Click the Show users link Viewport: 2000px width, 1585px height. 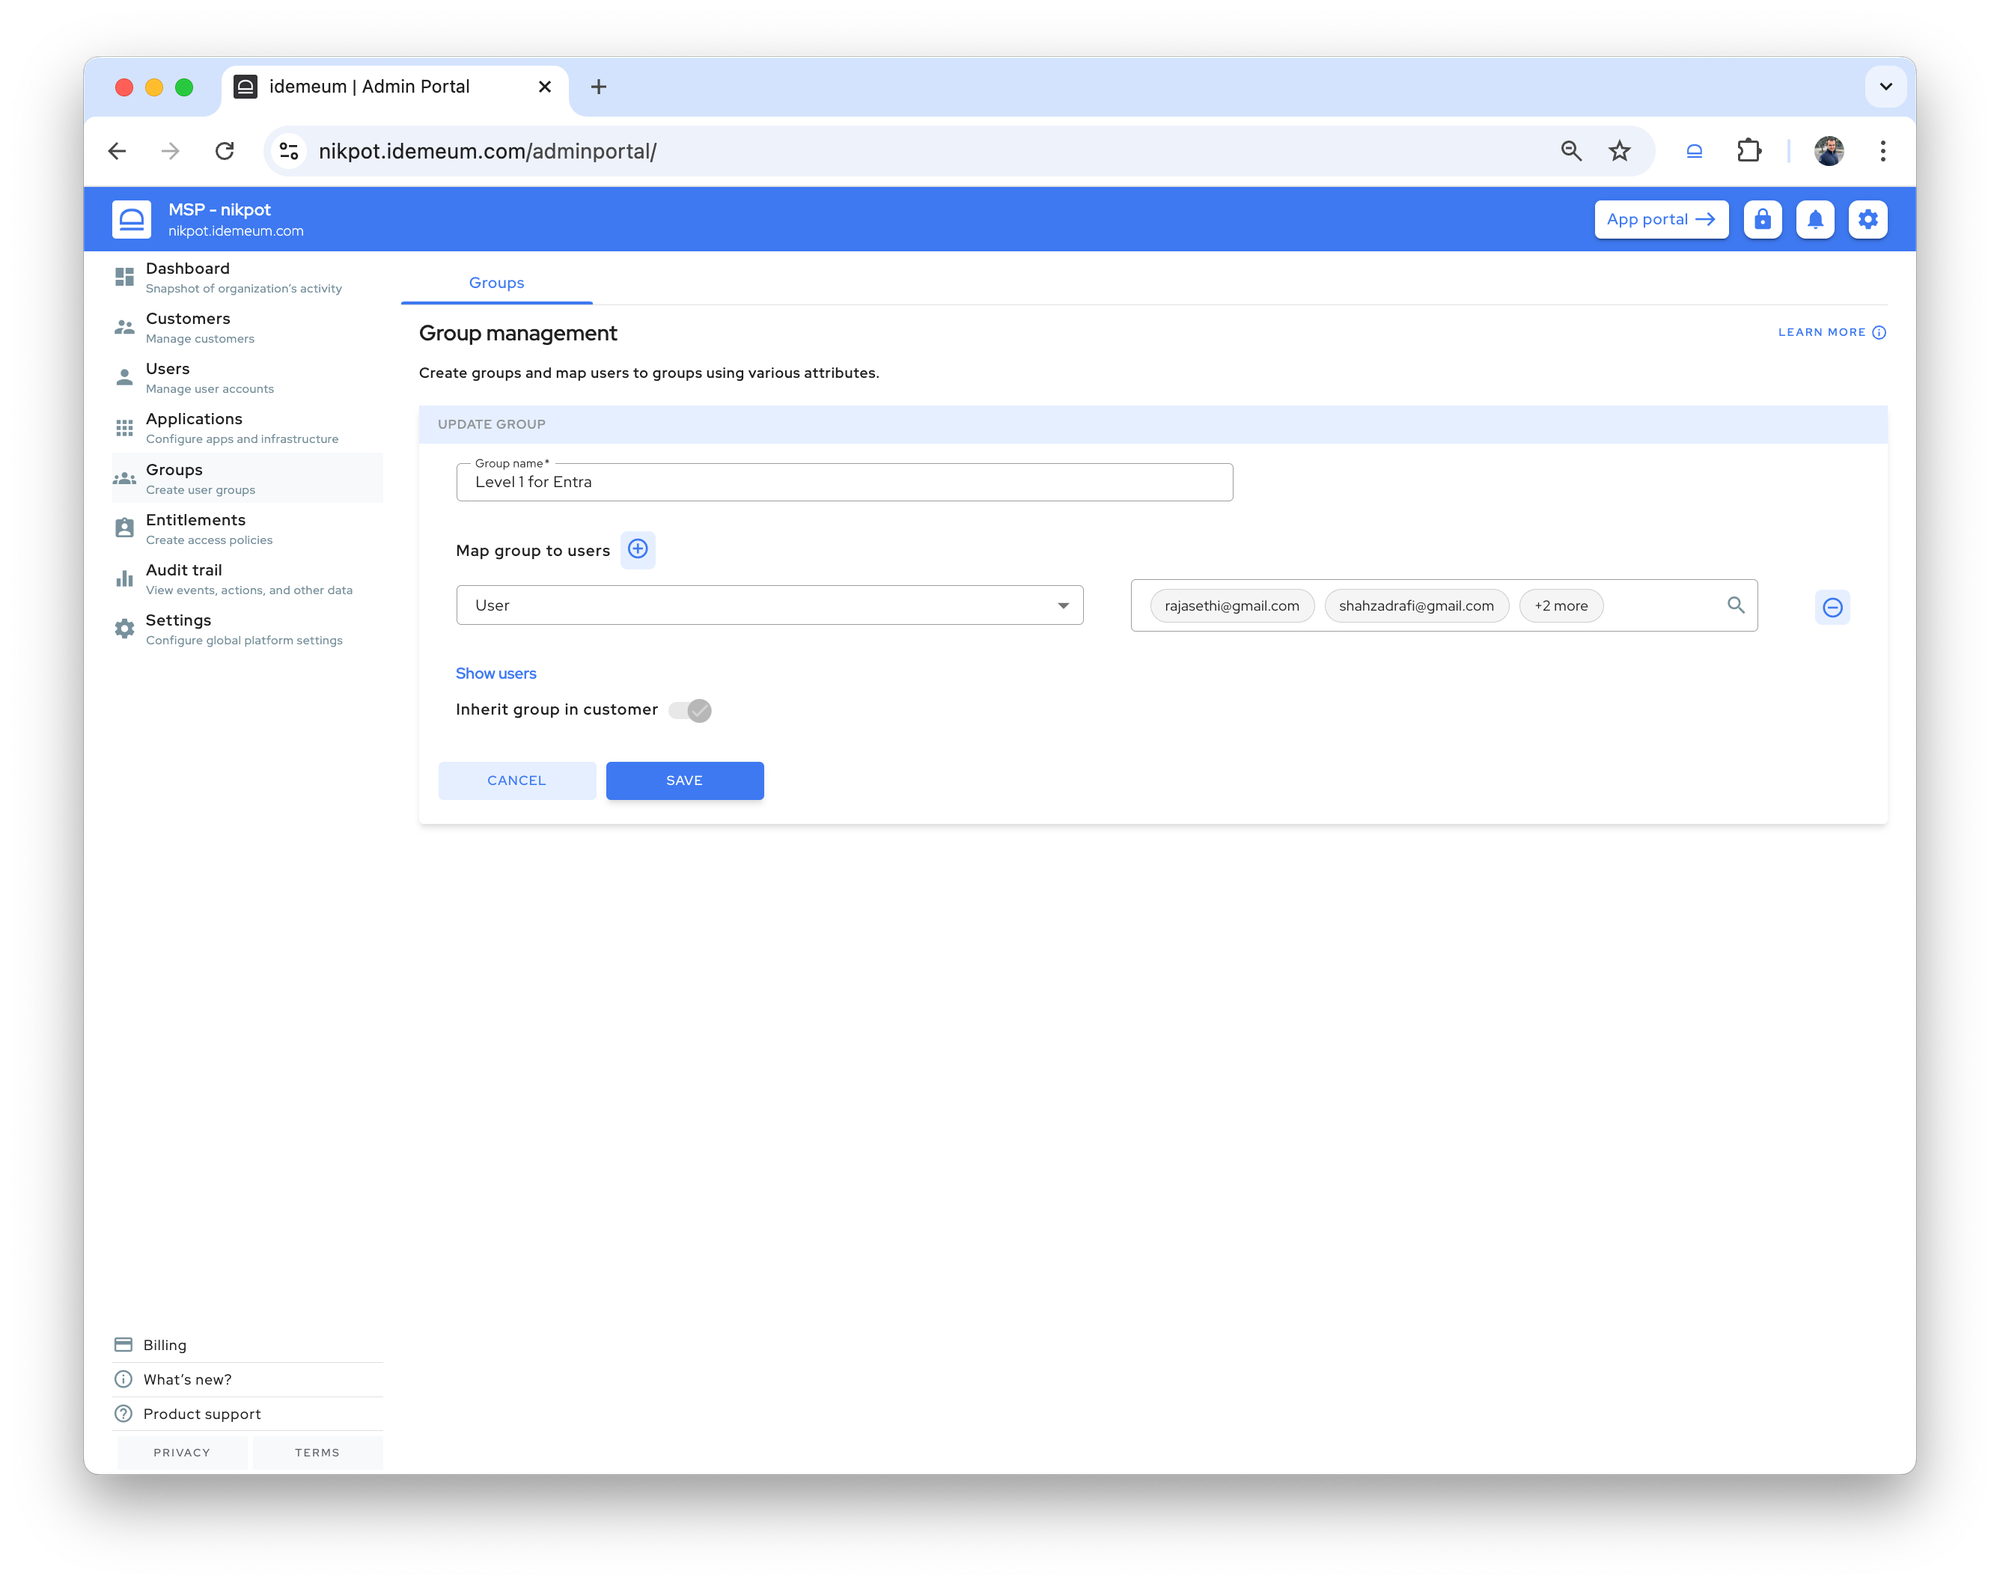pos(495,673)
